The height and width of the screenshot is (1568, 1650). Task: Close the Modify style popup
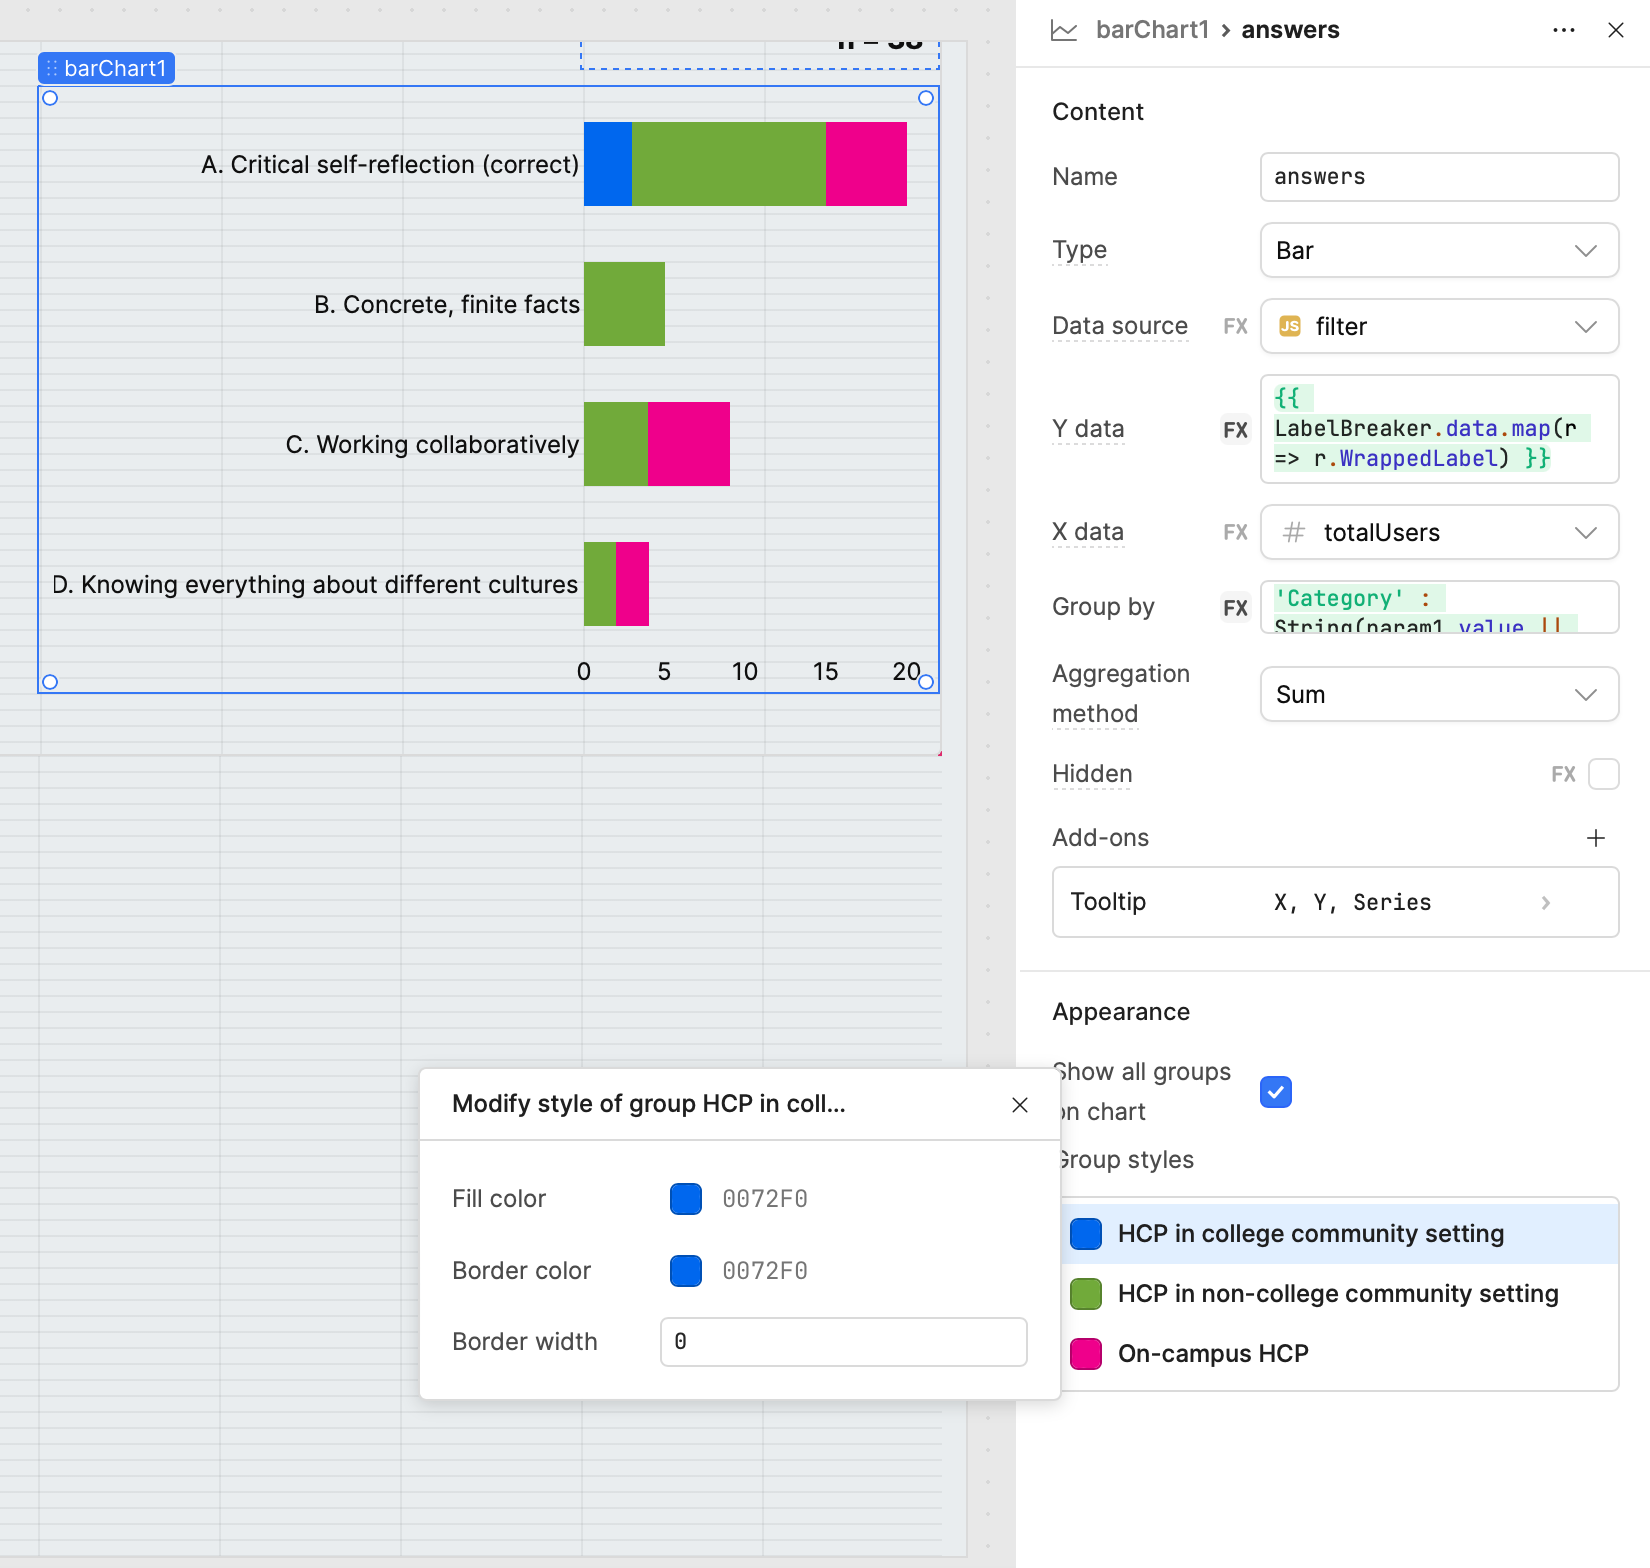(x=1020, y=1105)
